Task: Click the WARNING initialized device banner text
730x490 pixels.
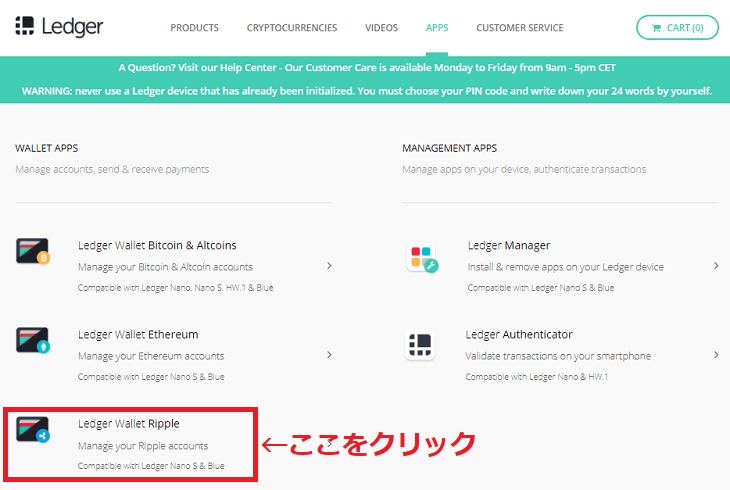Action: click(367, 91)
